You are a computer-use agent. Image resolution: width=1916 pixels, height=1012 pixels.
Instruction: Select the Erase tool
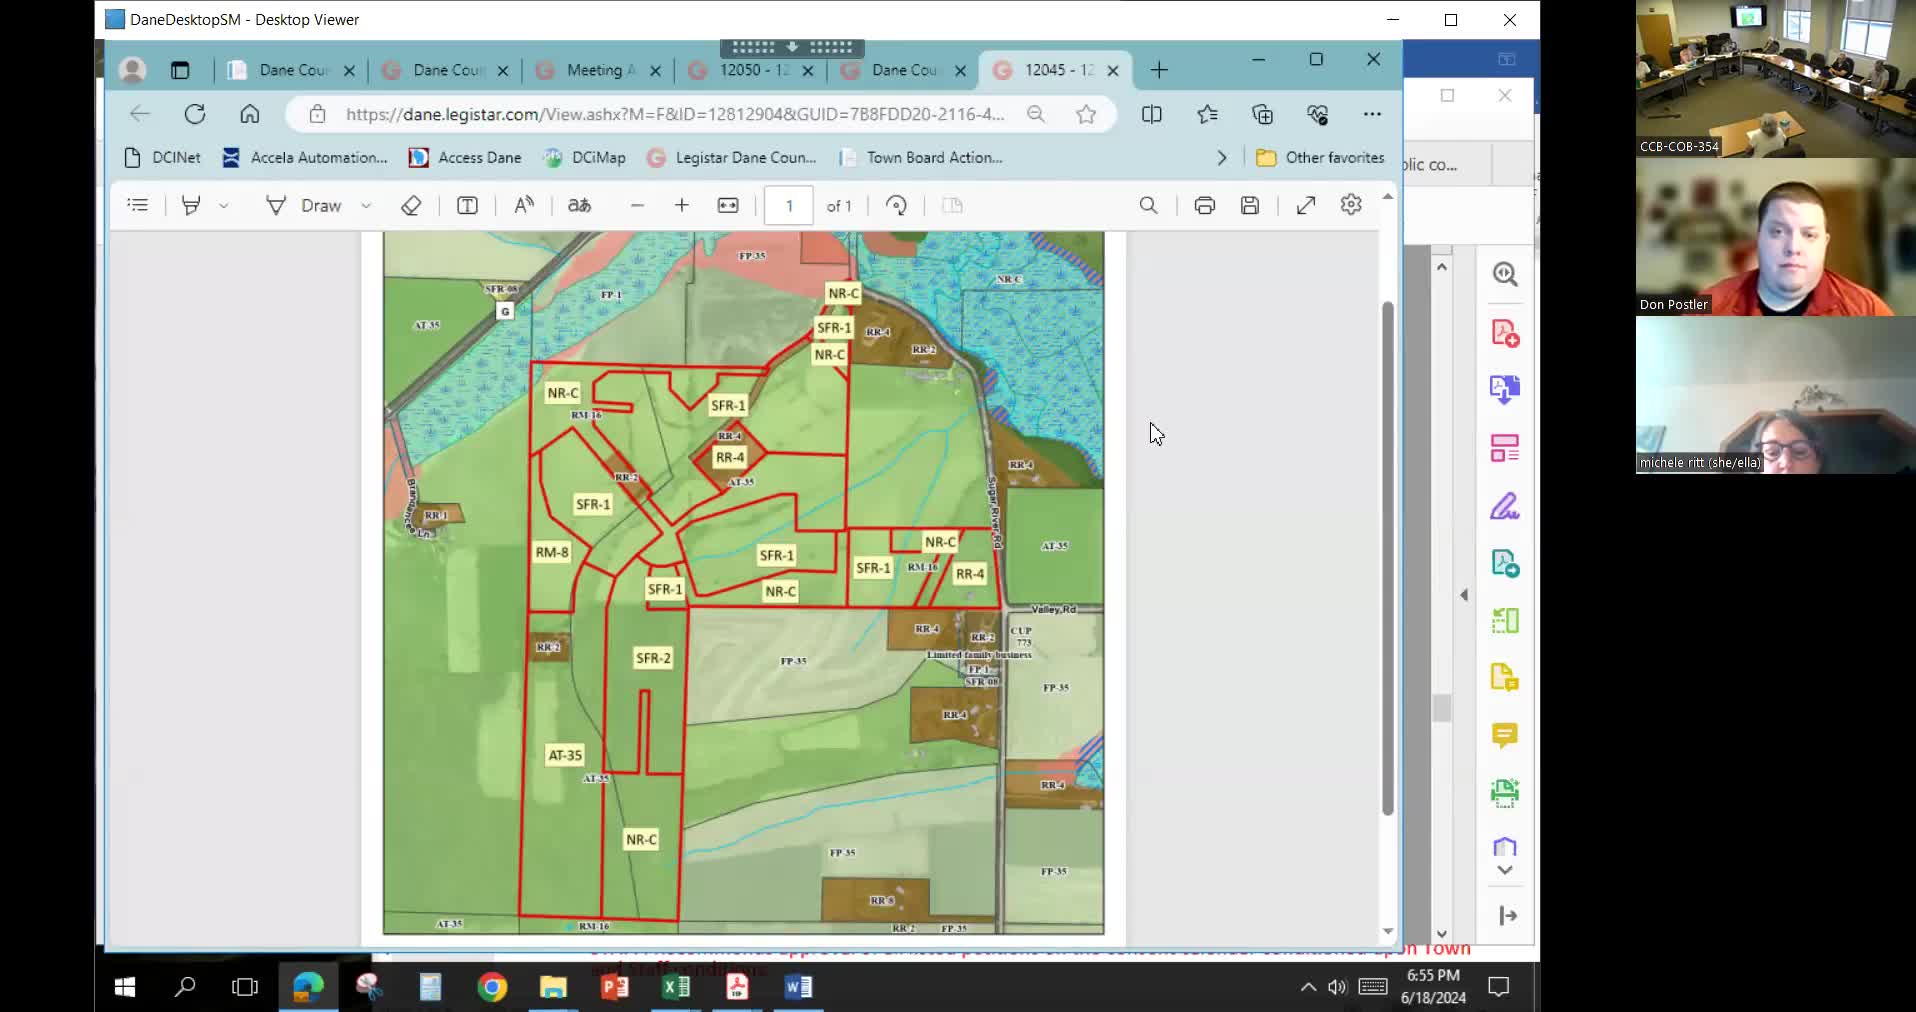tap(410, 205)
